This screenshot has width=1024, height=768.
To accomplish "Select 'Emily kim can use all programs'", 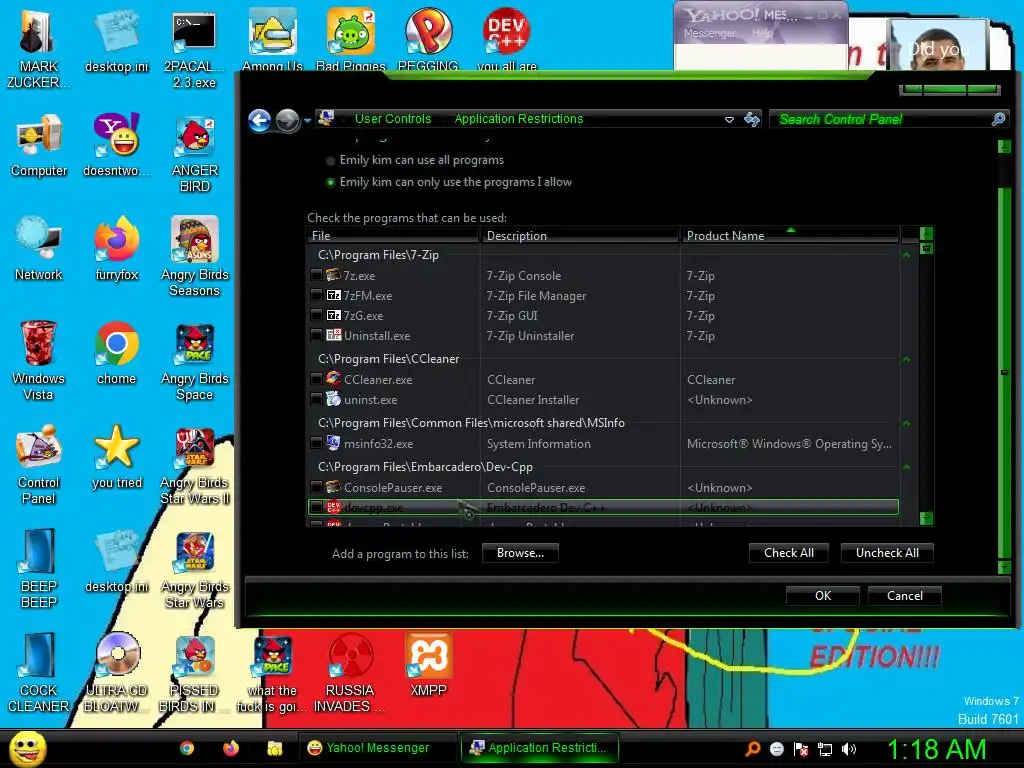I will pyautogui.click(x=330, y=161).
